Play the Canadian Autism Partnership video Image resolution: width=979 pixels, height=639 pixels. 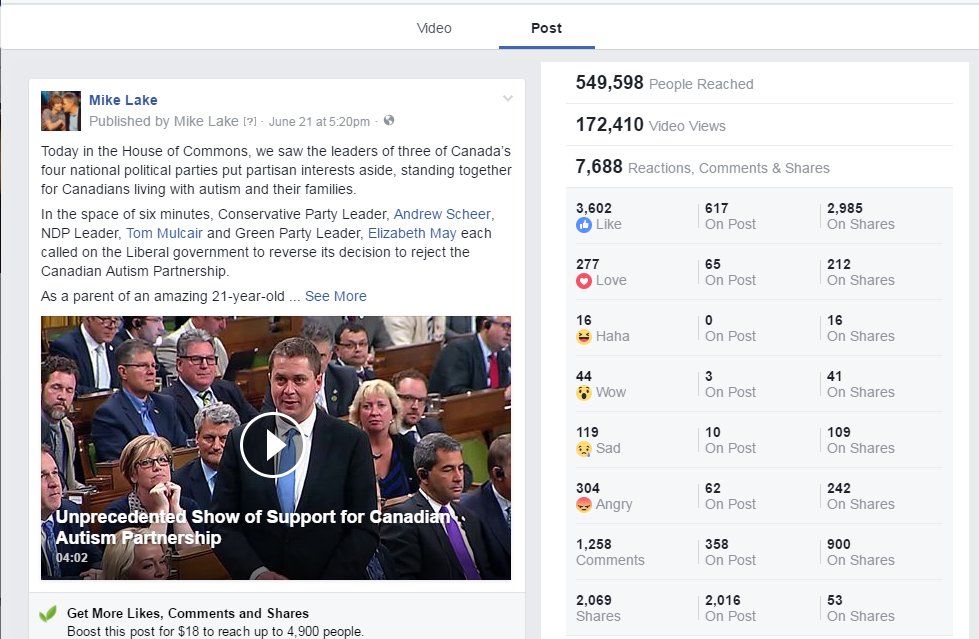click(x=272, y=446)
